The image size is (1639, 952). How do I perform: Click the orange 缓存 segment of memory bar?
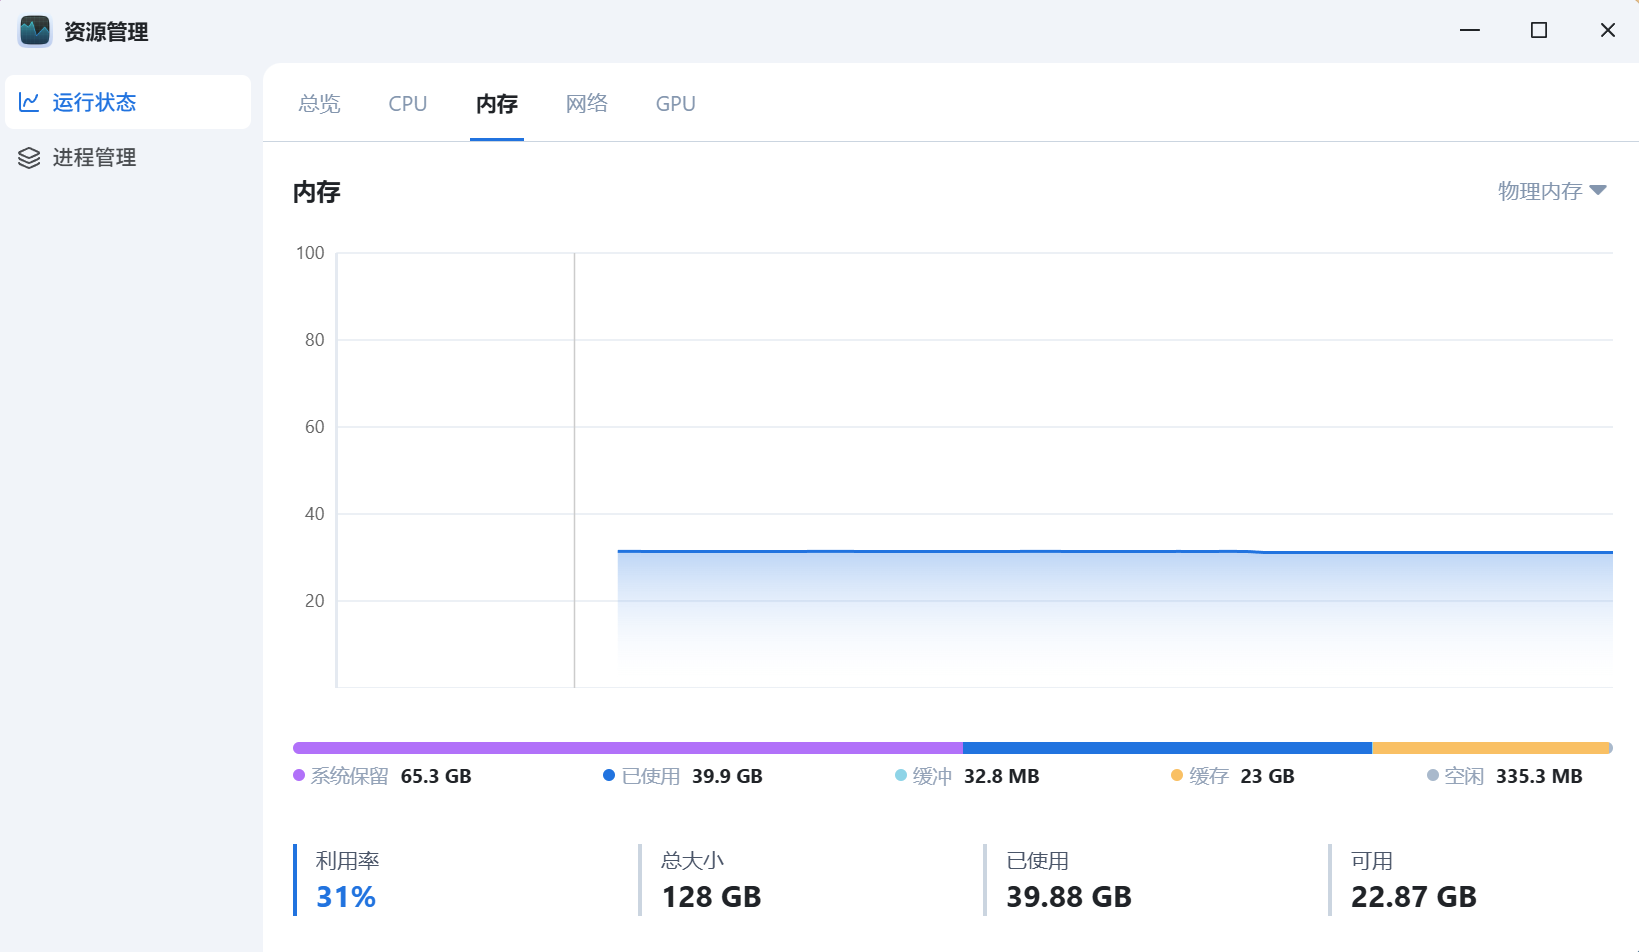coord(1490,748)
